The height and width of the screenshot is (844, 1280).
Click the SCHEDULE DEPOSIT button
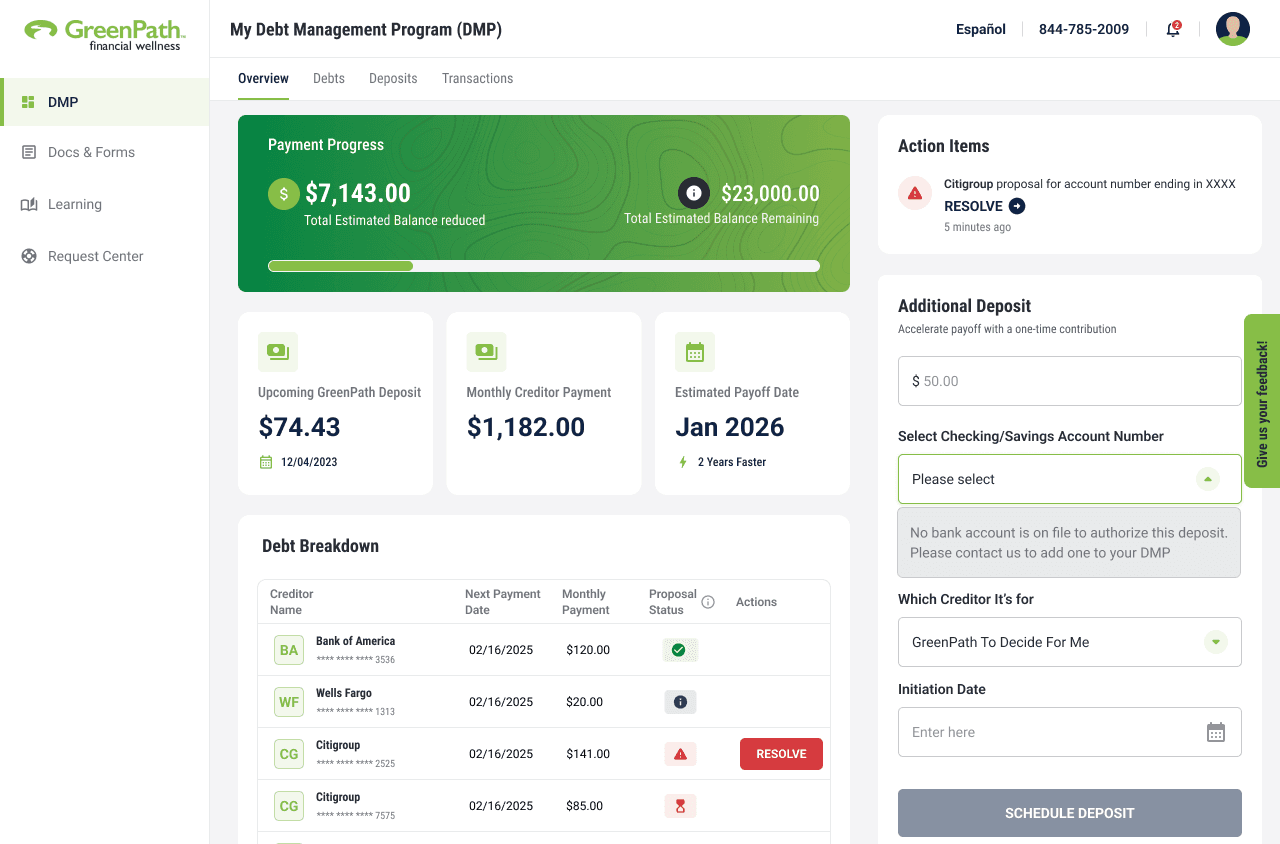(1070, 813)
